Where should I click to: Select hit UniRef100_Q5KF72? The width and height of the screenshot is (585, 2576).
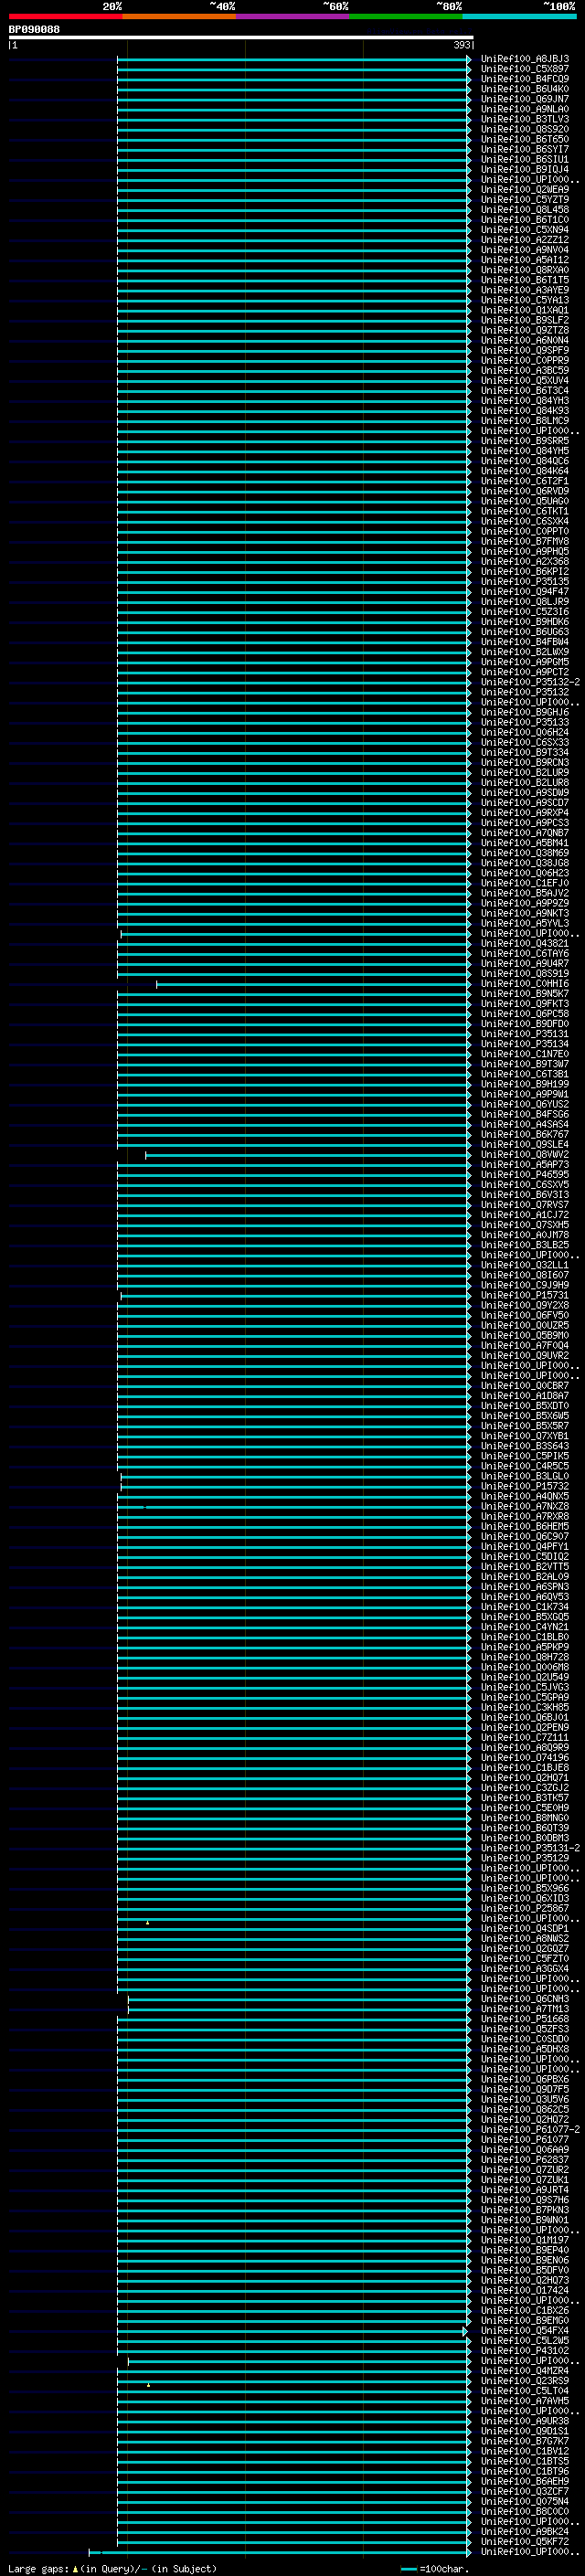[x=525, y=2542]
